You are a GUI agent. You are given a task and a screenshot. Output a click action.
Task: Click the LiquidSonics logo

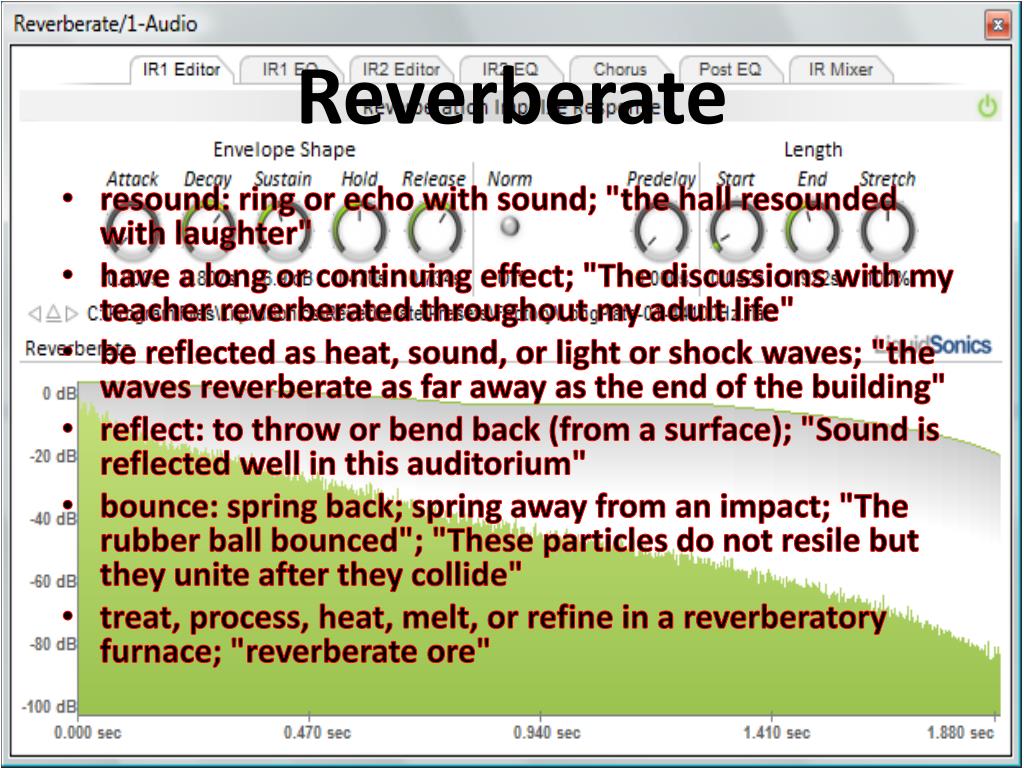[x=932, y=344]
